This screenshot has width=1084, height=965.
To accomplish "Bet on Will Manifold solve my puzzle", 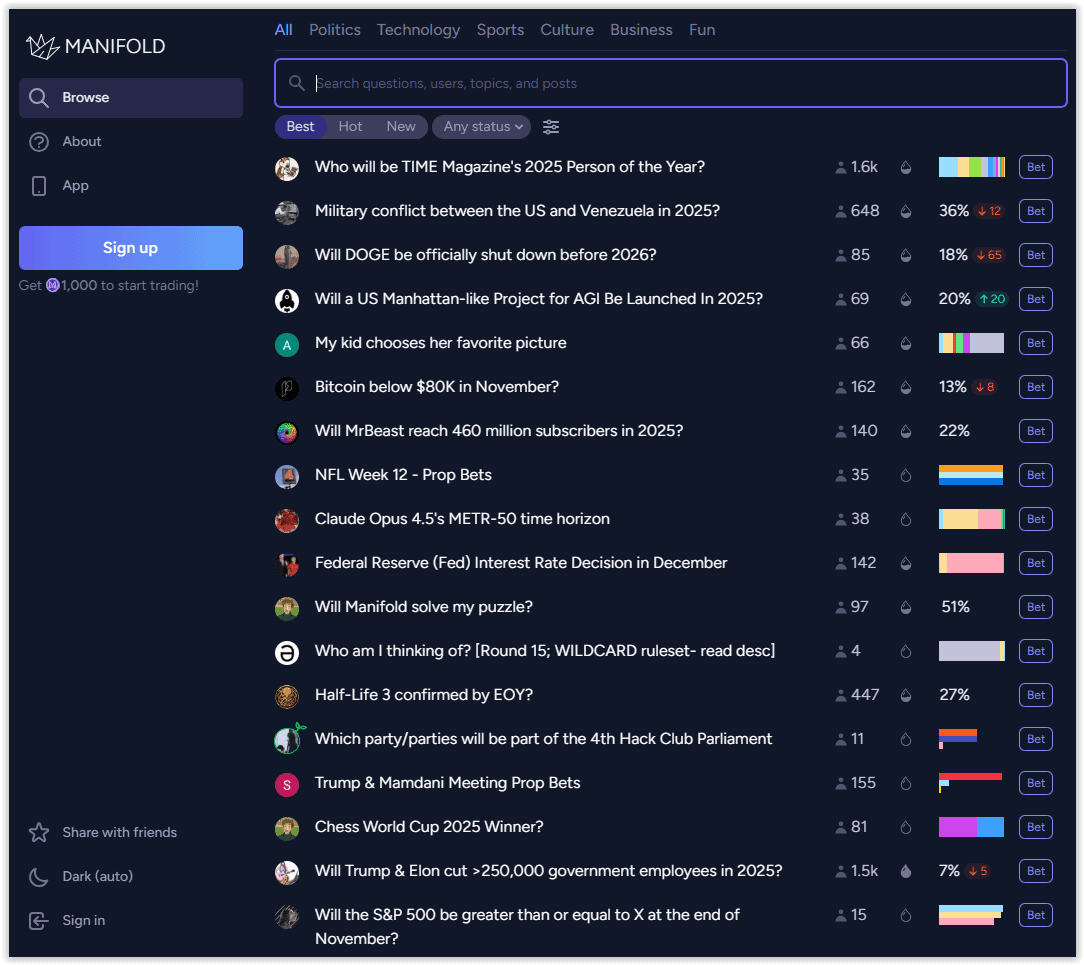I will [x=1036, y=608].
